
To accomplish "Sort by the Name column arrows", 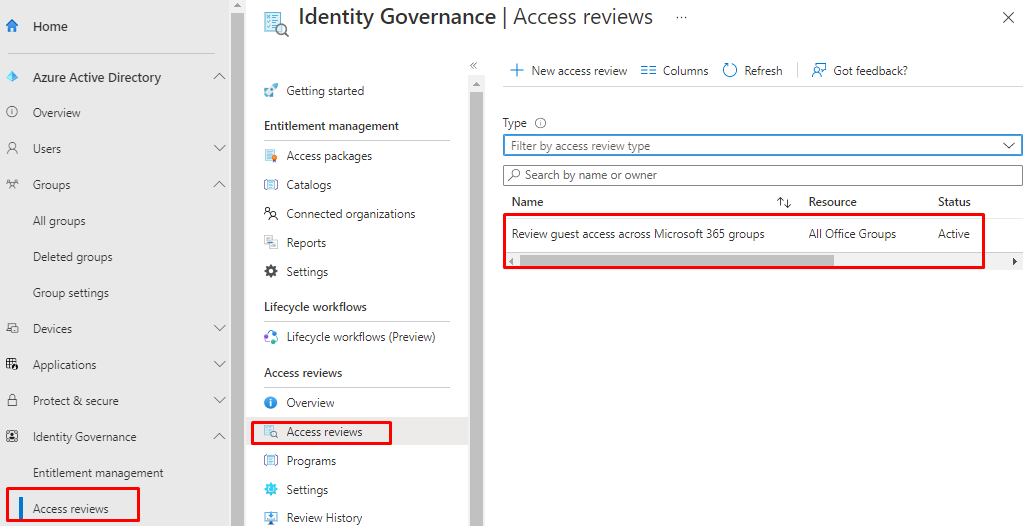I will tap(784, 202).
